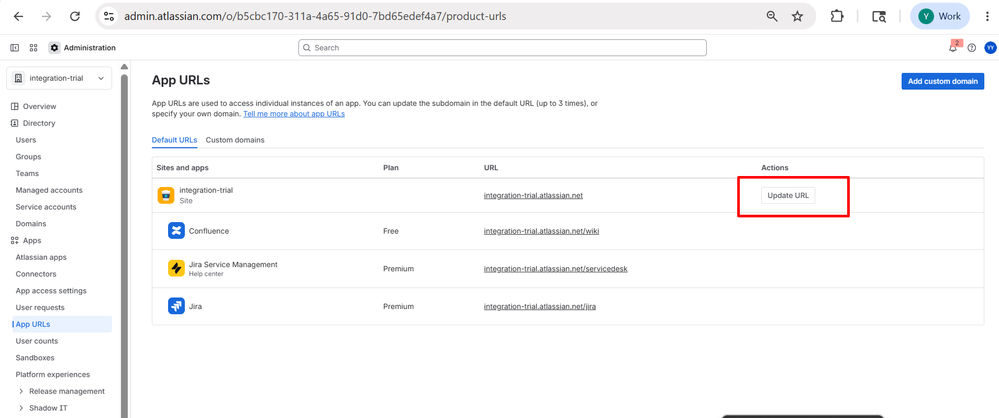Open the integration-trial.atlassian.net link
The image size is (999, 418).
click(533, 196)
